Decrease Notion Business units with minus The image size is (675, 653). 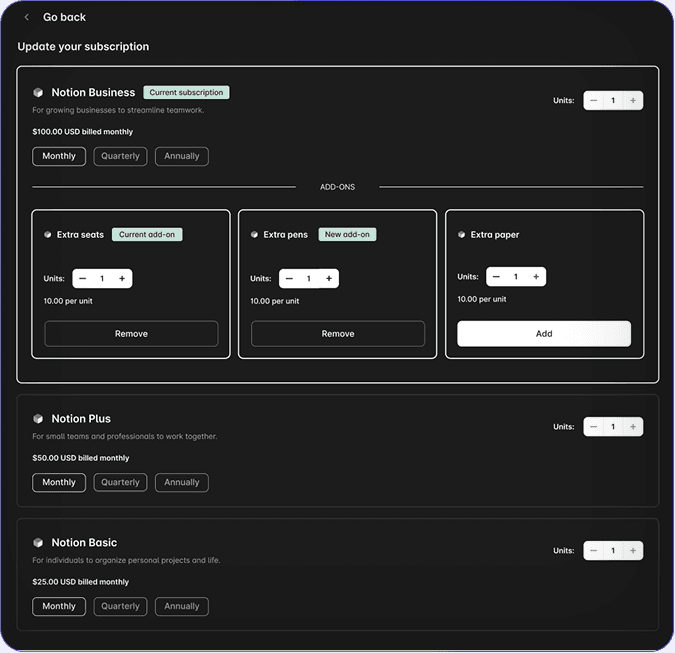click(x=594, y=101)
